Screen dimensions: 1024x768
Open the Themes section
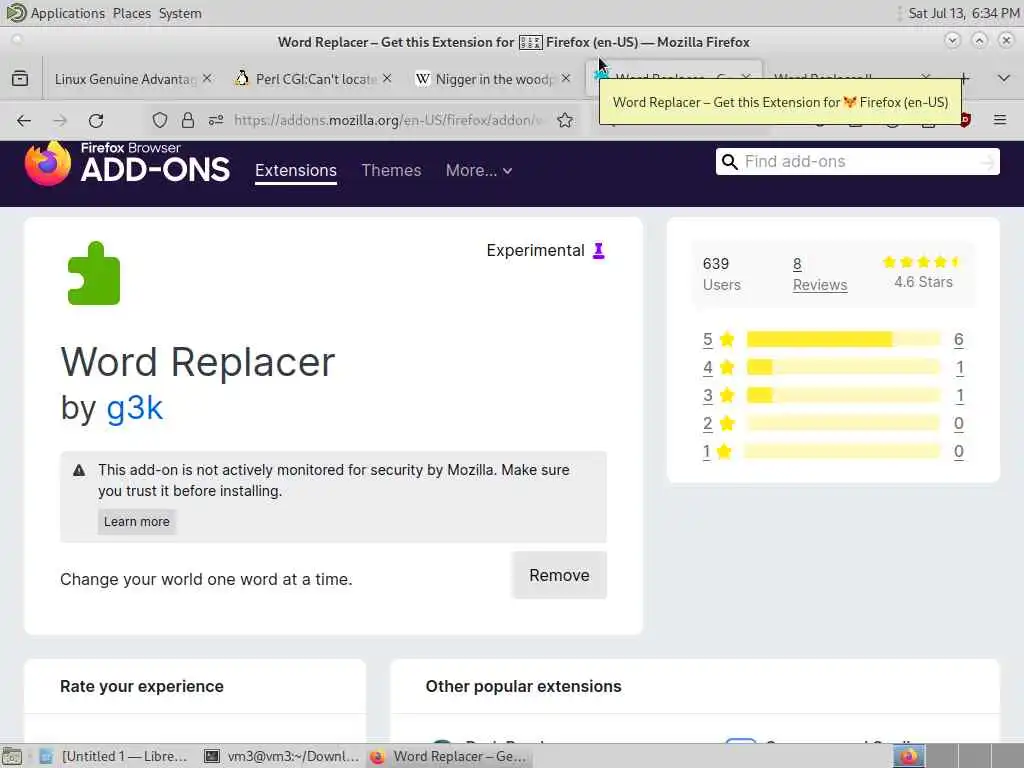pyautogui.click(x=391, y=170)
